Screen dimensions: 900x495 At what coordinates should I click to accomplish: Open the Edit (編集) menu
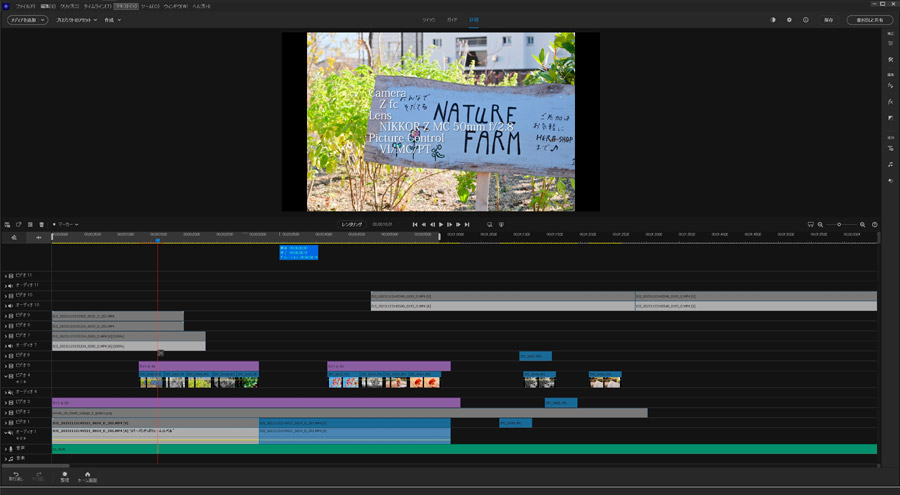(x=48, y=6)
